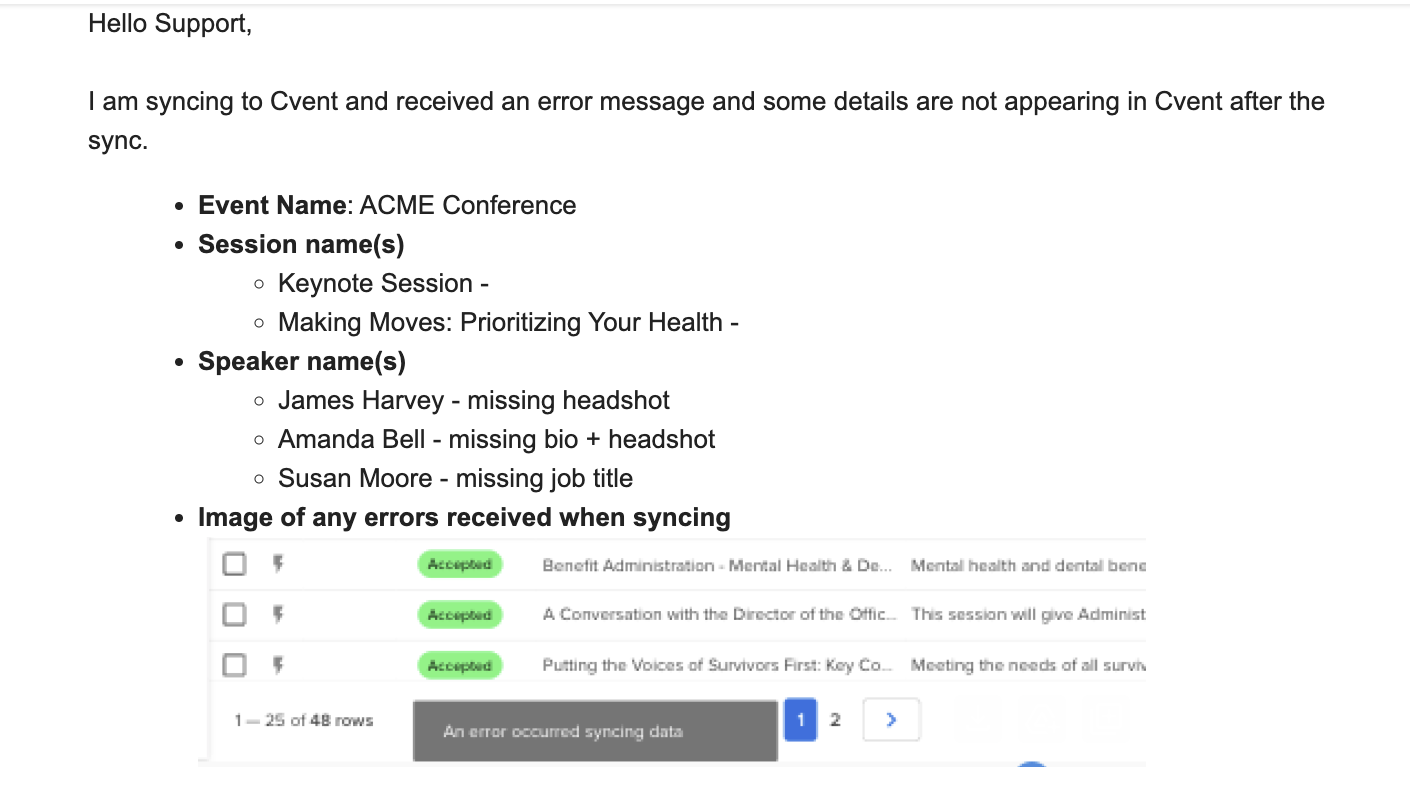The width and height of the screenshot is (1410, 812).
Task: Open Putting the Voices of Survivors First session
Action: [717, 665]
